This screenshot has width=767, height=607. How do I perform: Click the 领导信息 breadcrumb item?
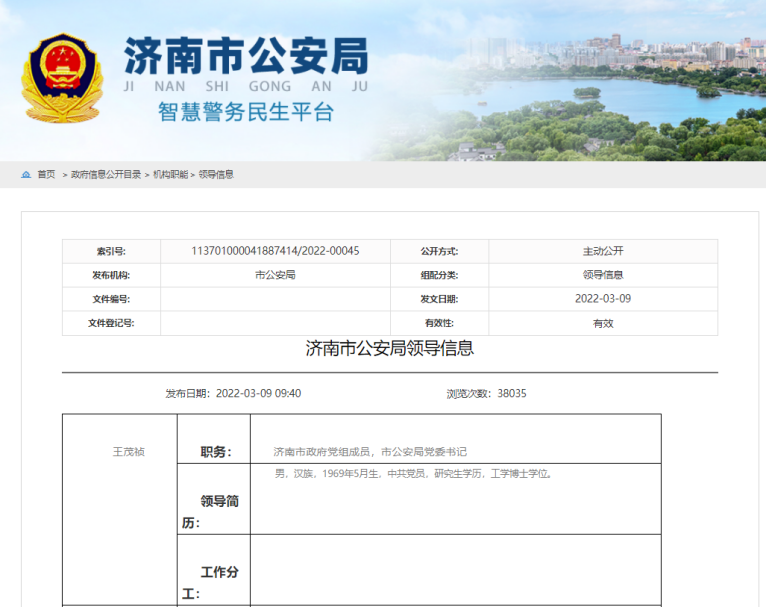pos(216,175)
